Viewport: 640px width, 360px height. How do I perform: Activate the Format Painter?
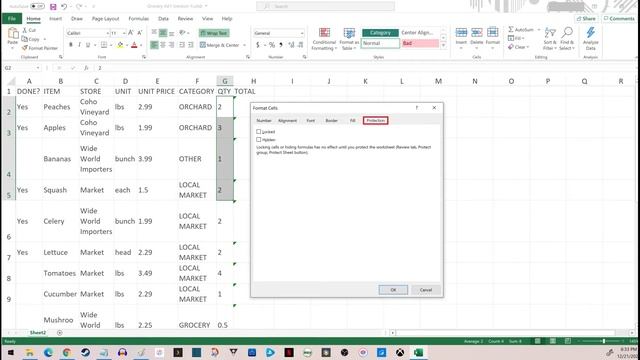coord(40,48)
